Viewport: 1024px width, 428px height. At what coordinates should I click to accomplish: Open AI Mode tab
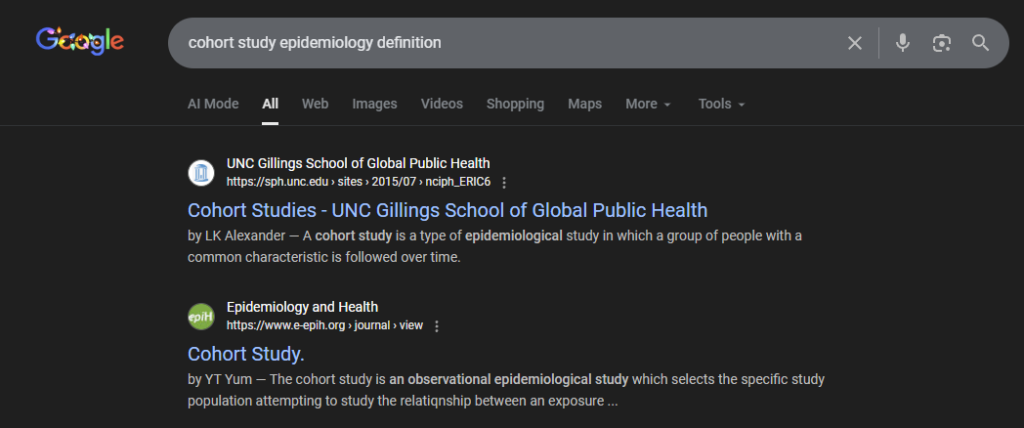click(213, 104)
